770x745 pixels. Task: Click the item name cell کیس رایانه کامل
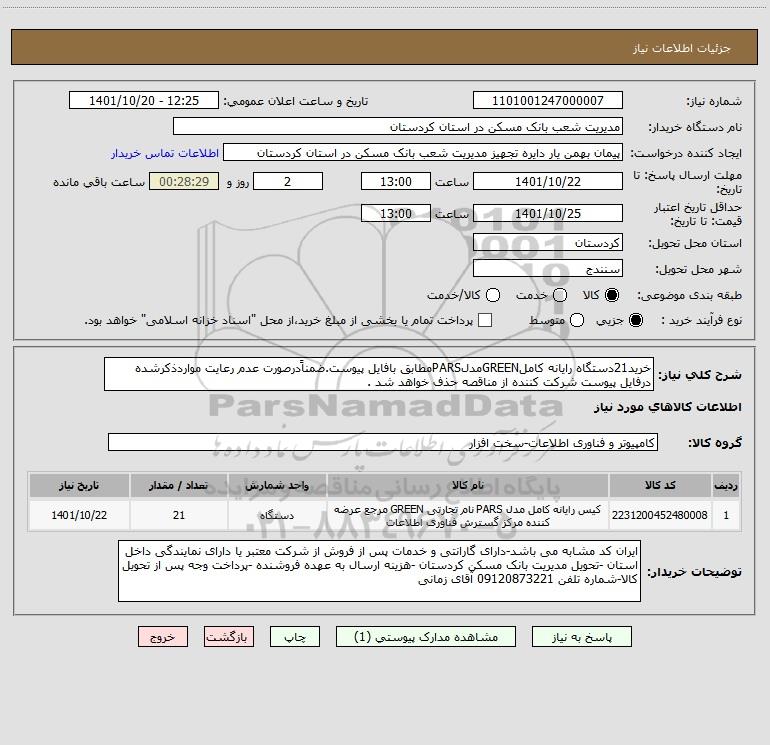468,515
